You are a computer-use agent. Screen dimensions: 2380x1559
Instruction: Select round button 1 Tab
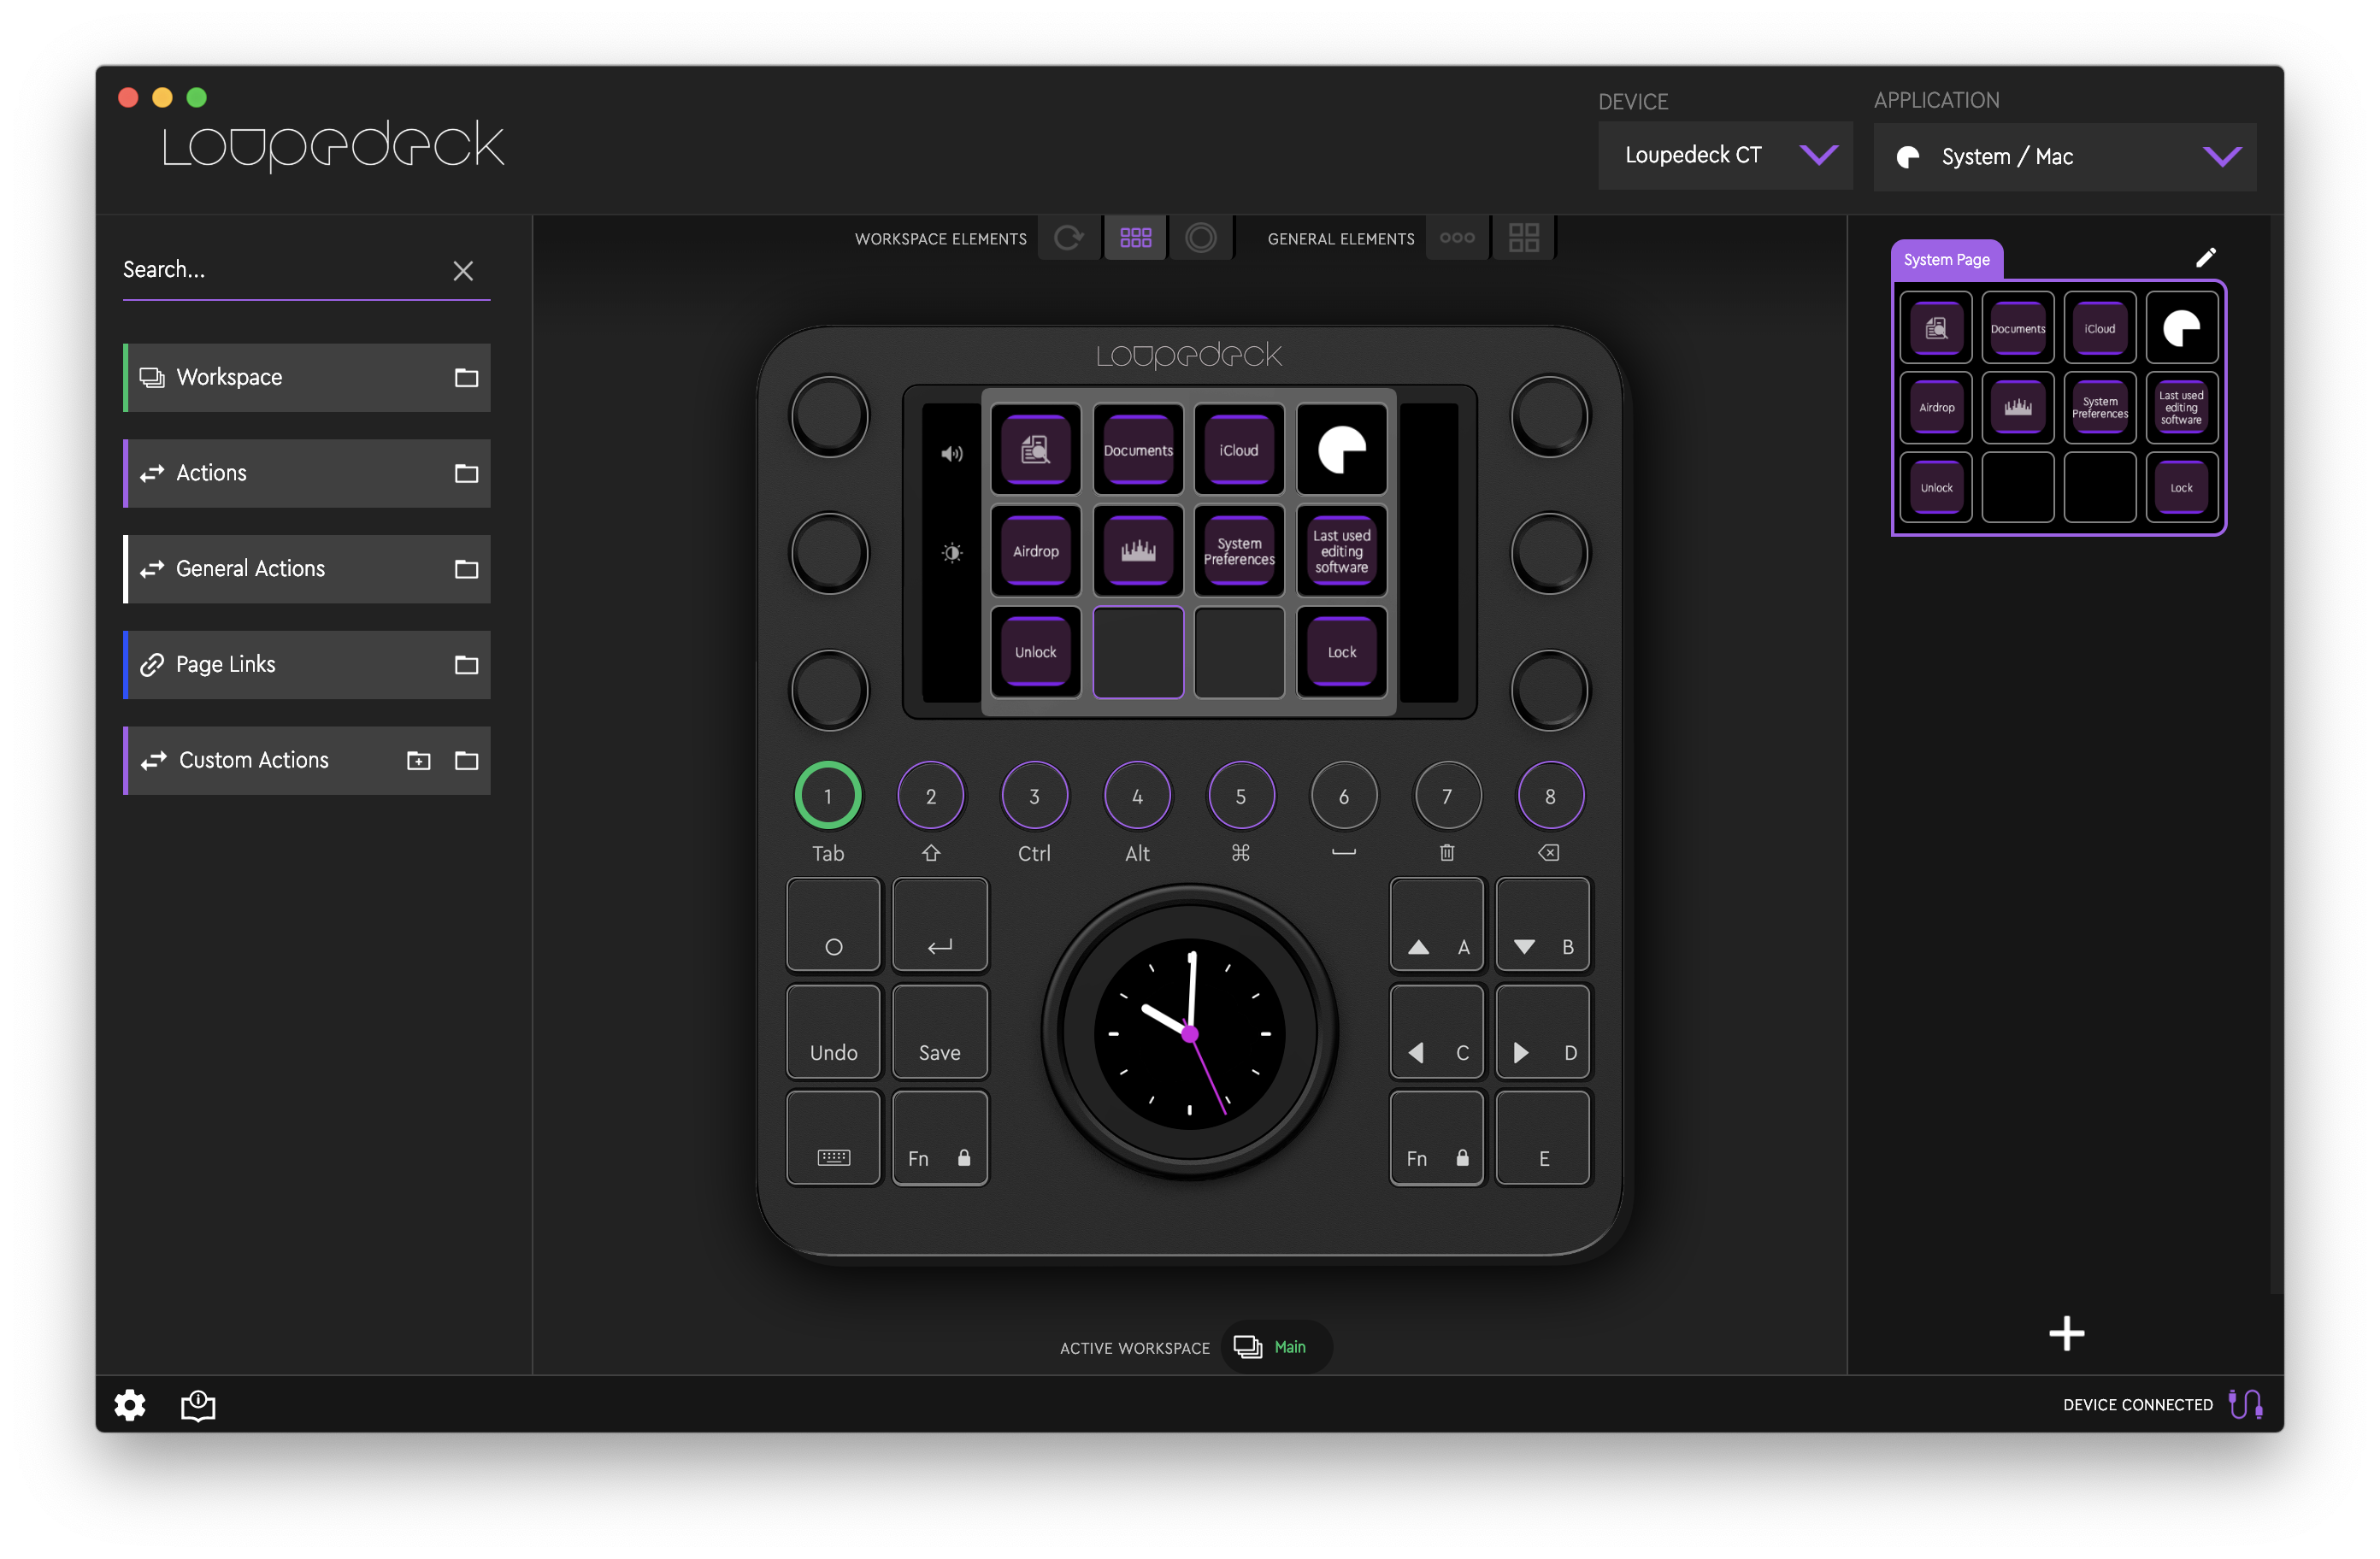point(827,796)
